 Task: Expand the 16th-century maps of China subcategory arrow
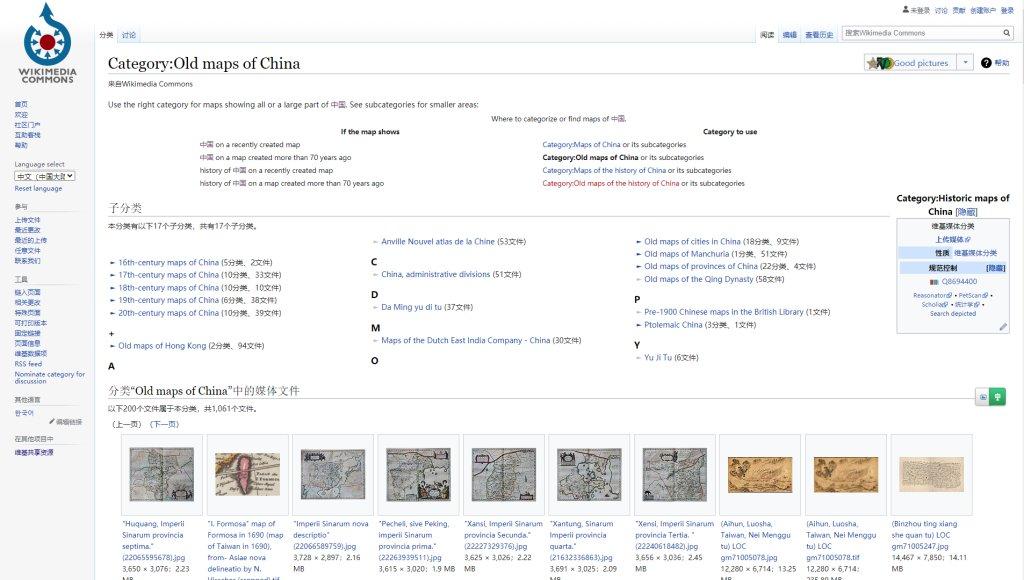112,263
